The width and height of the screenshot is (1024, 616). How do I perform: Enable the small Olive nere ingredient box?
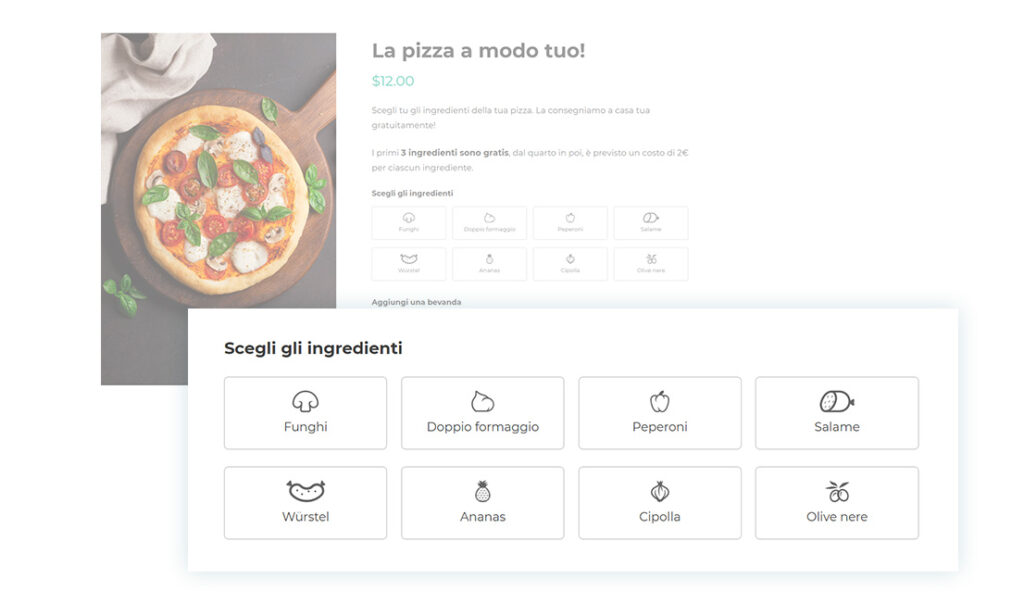650,264
